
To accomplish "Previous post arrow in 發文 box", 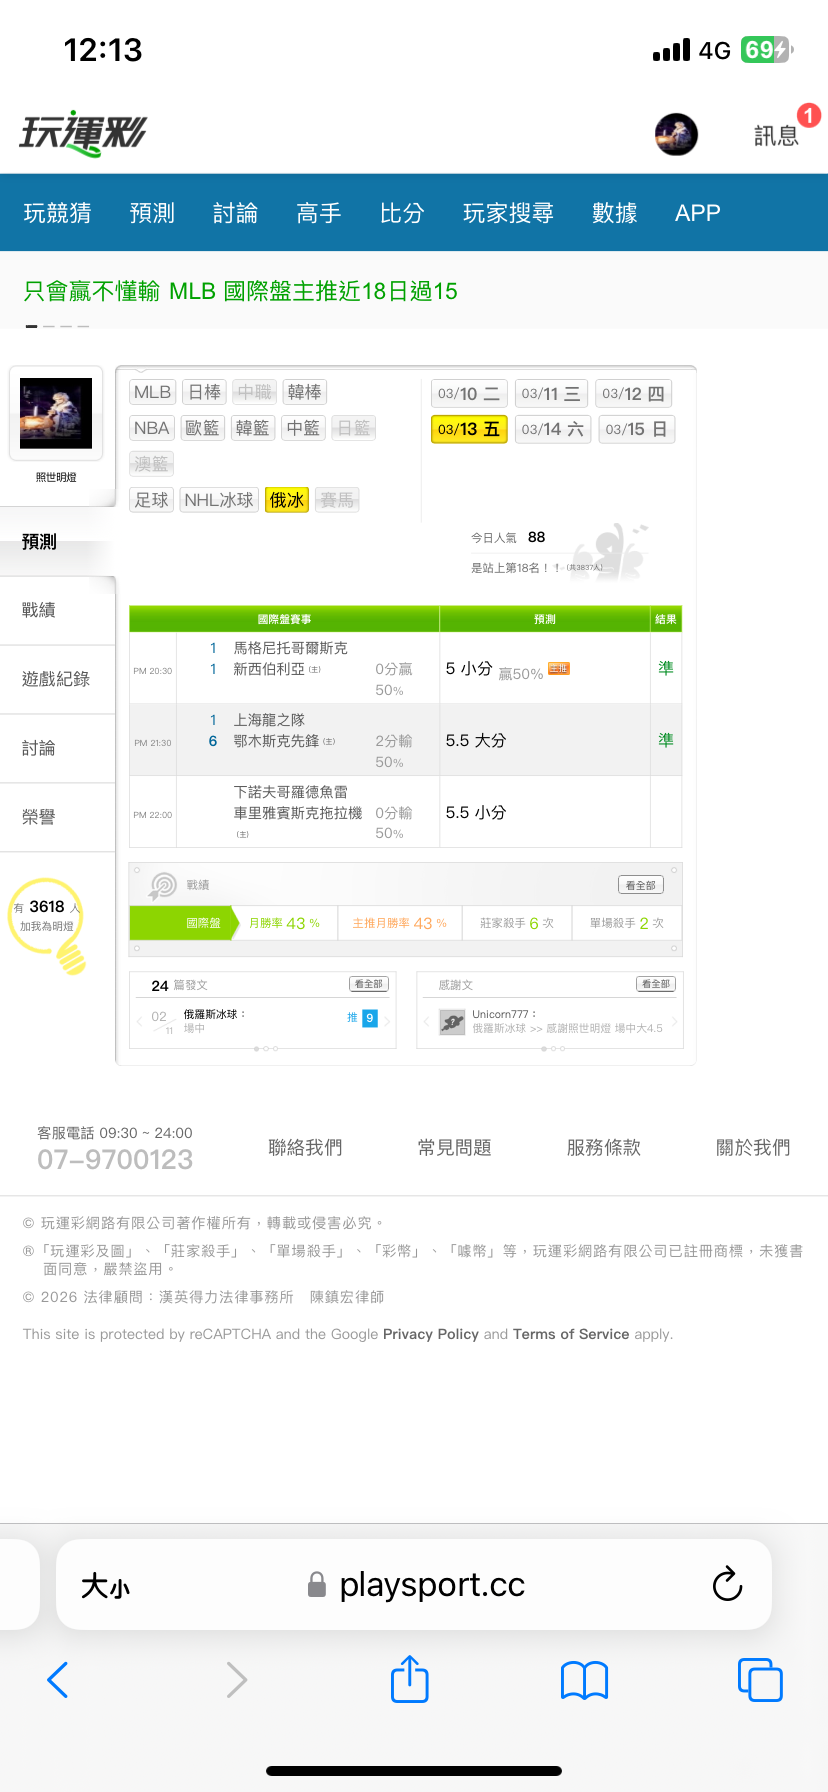I will click(x=140, y=1021).
